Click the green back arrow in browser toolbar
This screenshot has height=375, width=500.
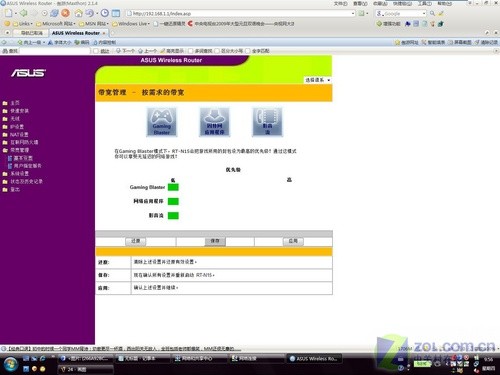(23, 13)
